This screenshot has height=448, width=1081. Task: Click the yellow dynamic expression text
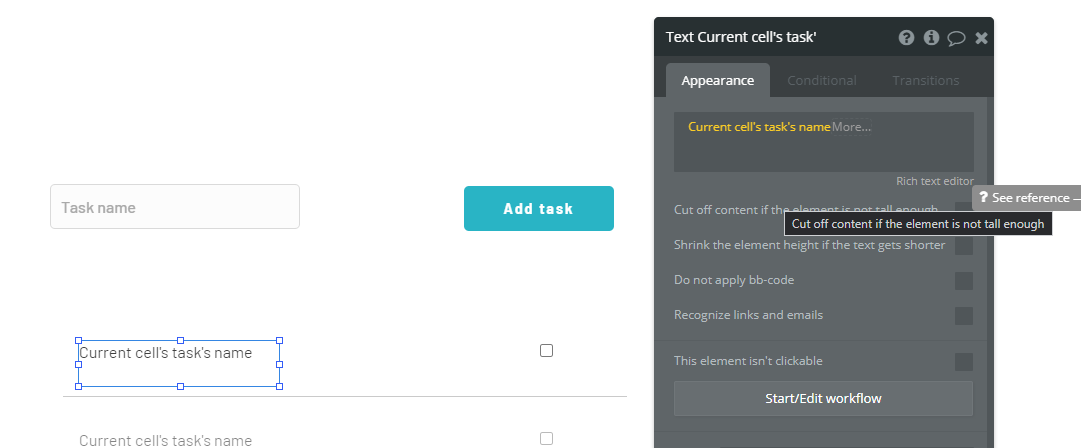[759, 127]
